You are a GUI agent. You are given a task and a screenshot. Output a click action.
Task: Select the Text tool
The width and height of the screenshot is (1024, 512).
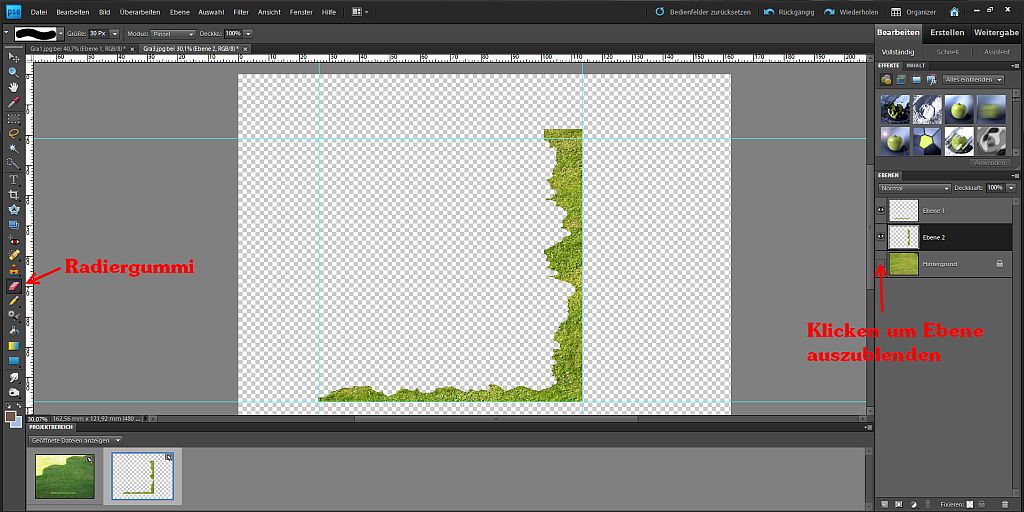14,179
